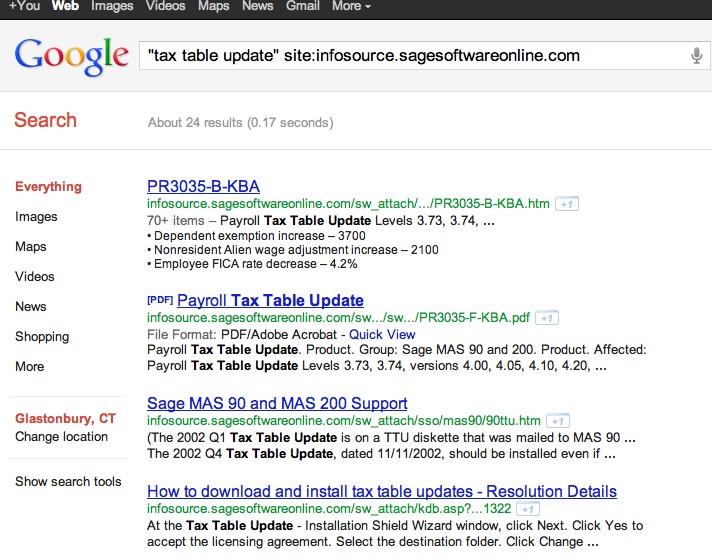Open News in the top bar
Image resolution: width=712 pixels, height=559 pixels.
257,6
